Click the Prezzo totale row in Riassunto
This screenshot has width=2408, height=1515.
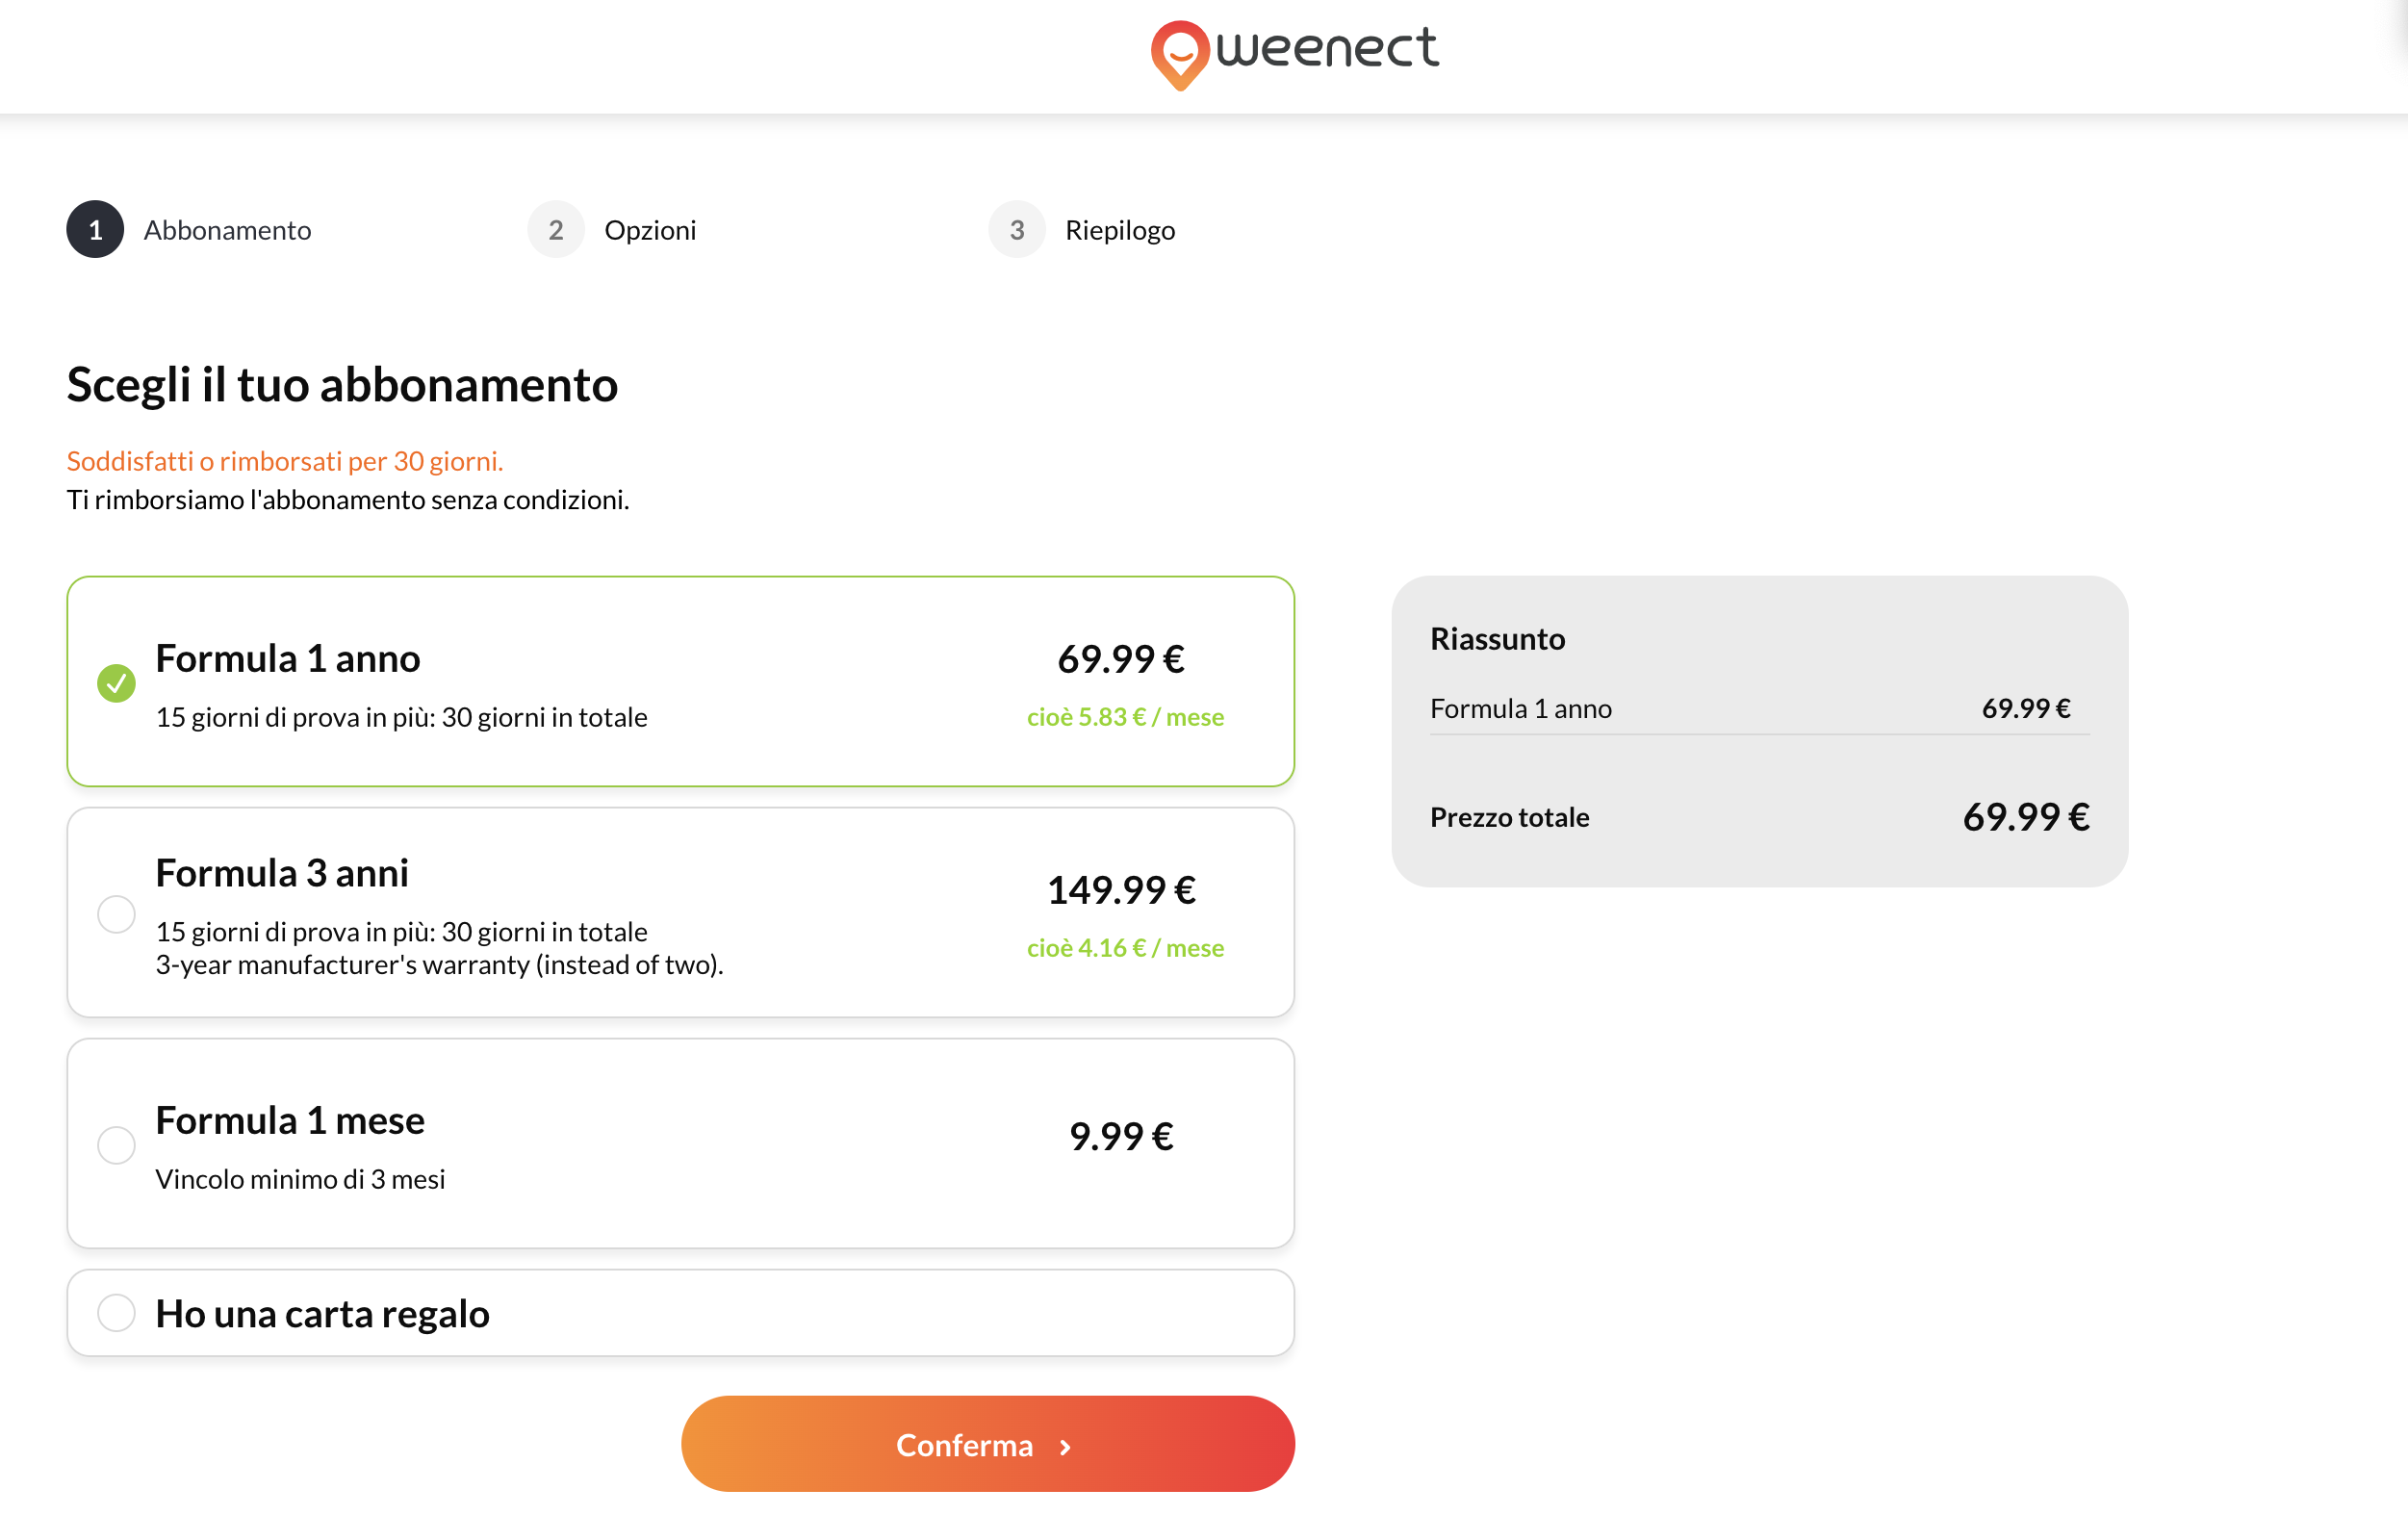click(x=1760, y=817)
